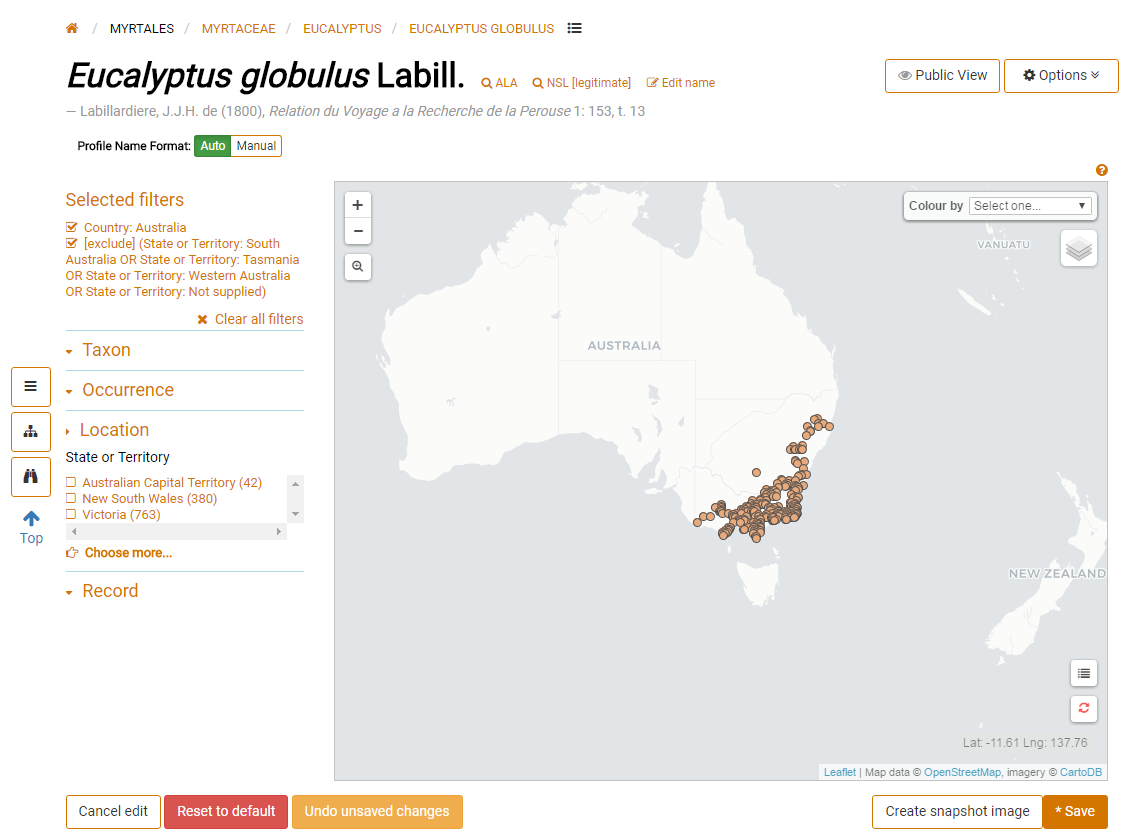Switch Profile Name Format to Manual

pyautogui.click(x=255, y=145)
